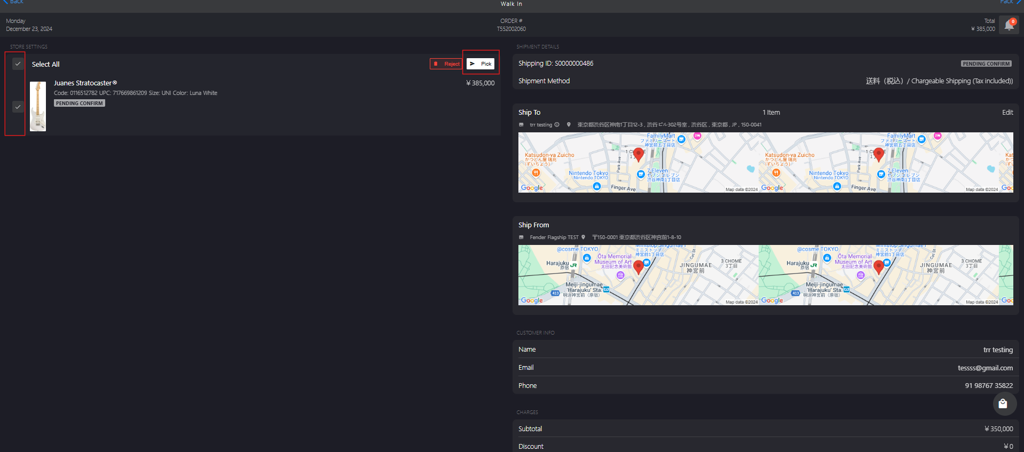Click the Juanes Stratocaster product name

(x=86, y=83)
